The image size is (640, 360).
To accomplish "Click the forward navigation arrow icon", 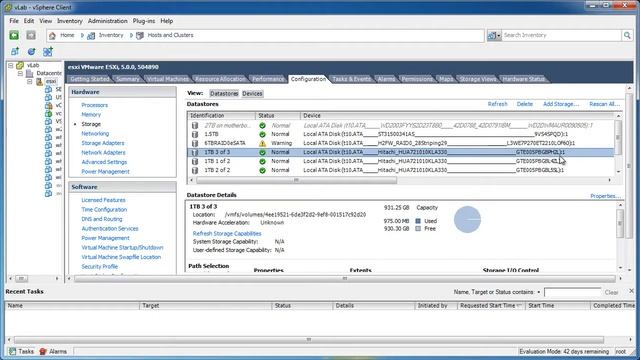I will (x=31, y=36).
